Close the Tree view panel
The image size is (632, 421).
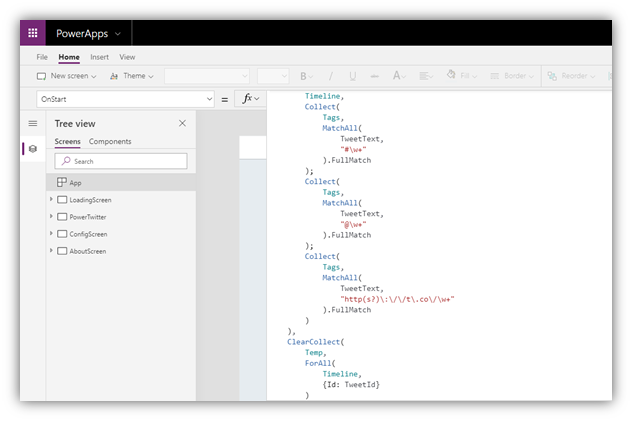point(182,123)
